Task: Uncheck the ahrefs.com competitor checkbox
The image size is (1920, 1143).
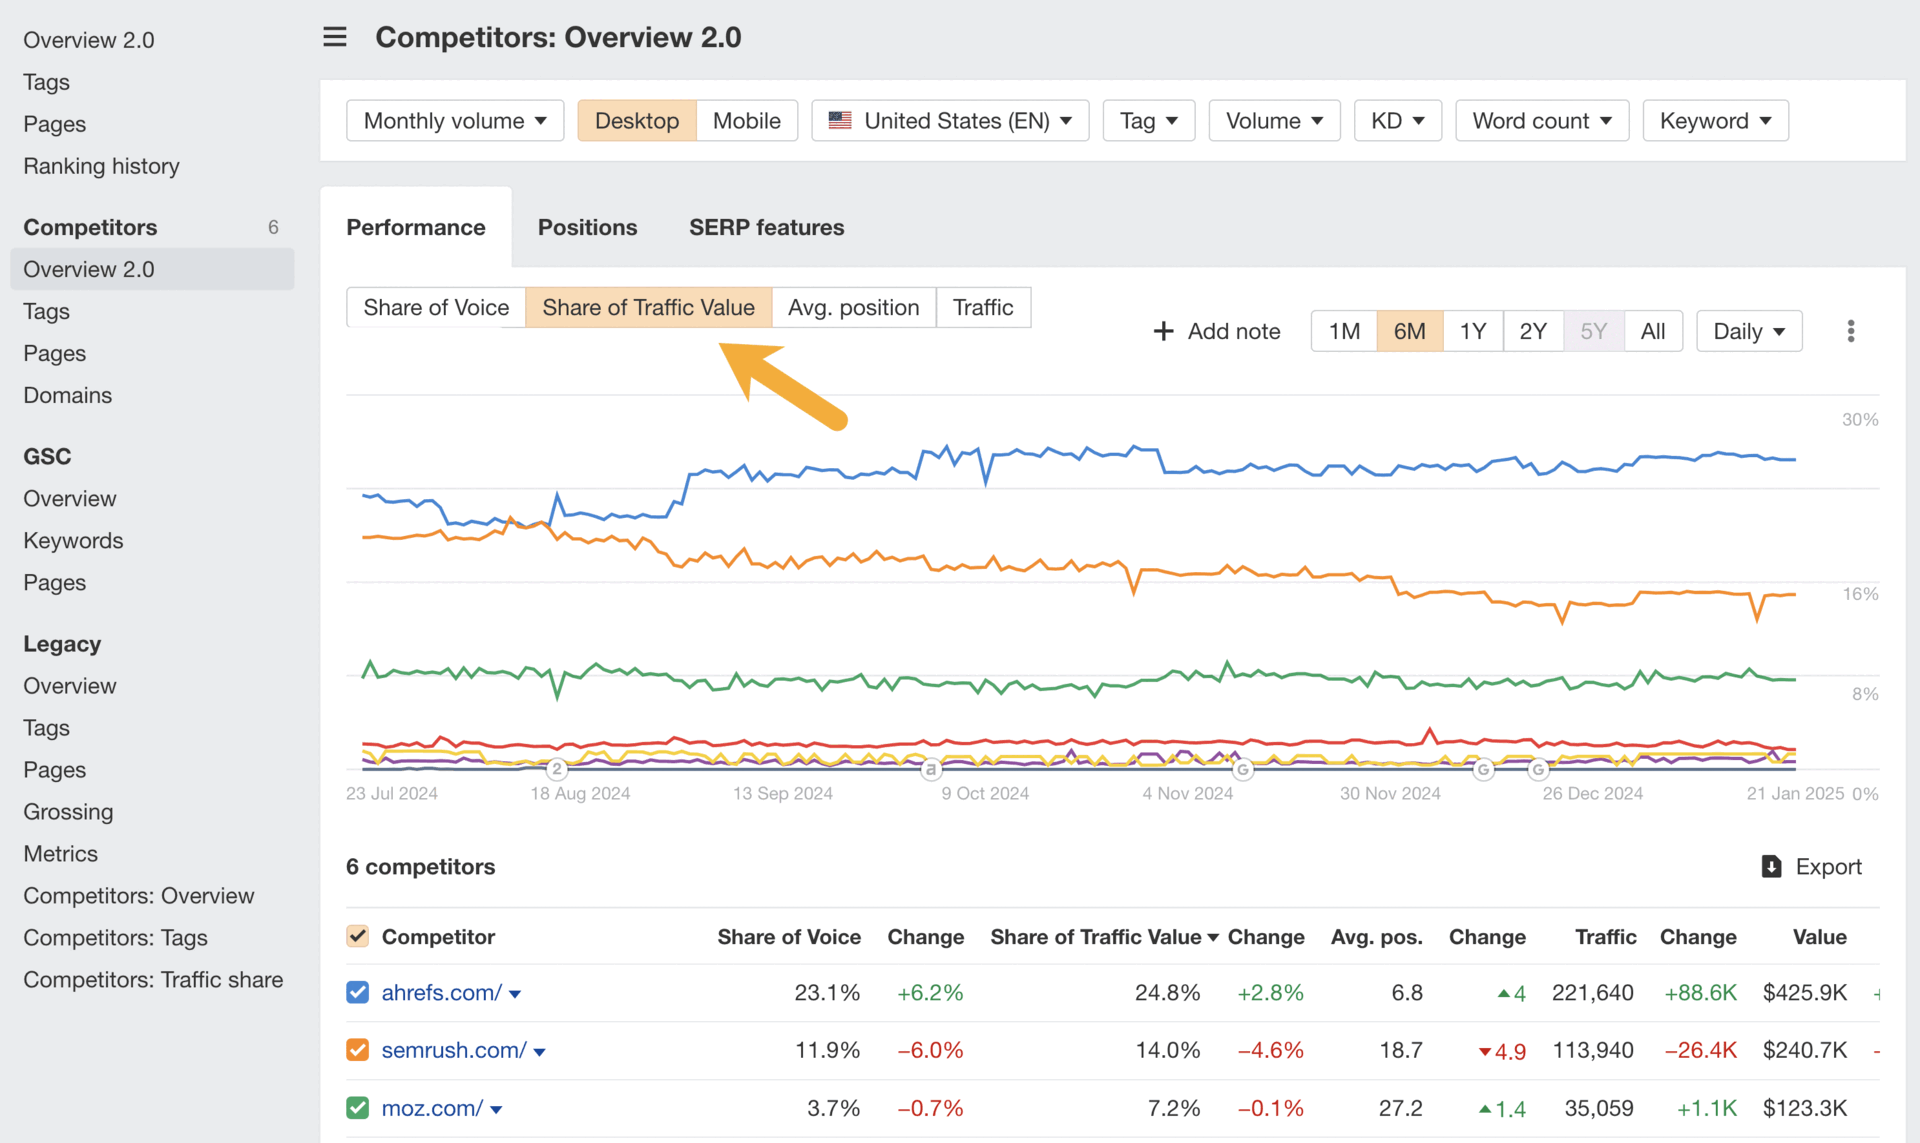Action: (x=357, y=992)
